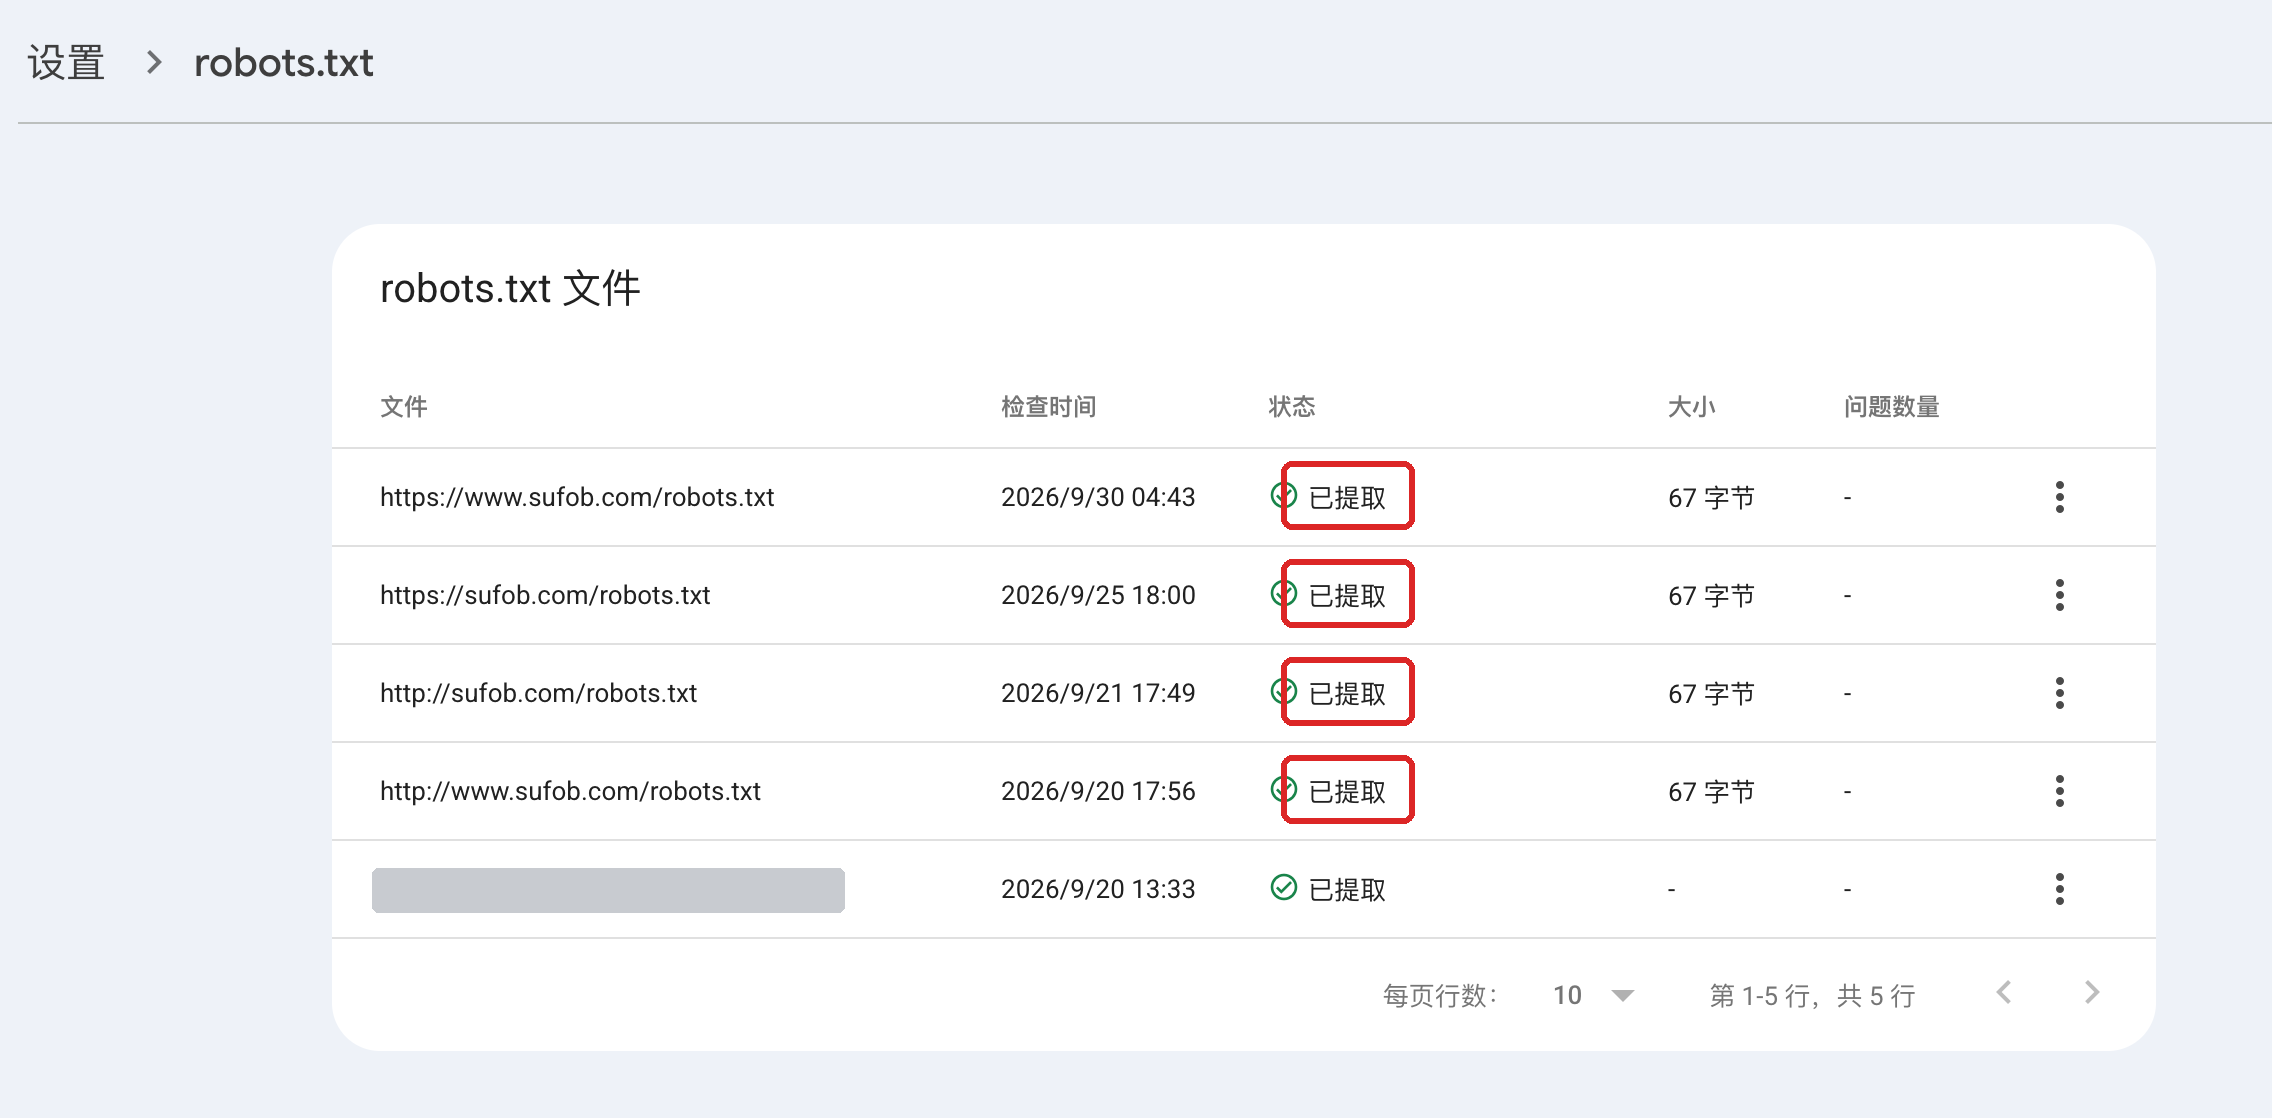Click the robots.txt 文件 card heading
This screenshot has width=2272, height=1118.
pos(510,289)
